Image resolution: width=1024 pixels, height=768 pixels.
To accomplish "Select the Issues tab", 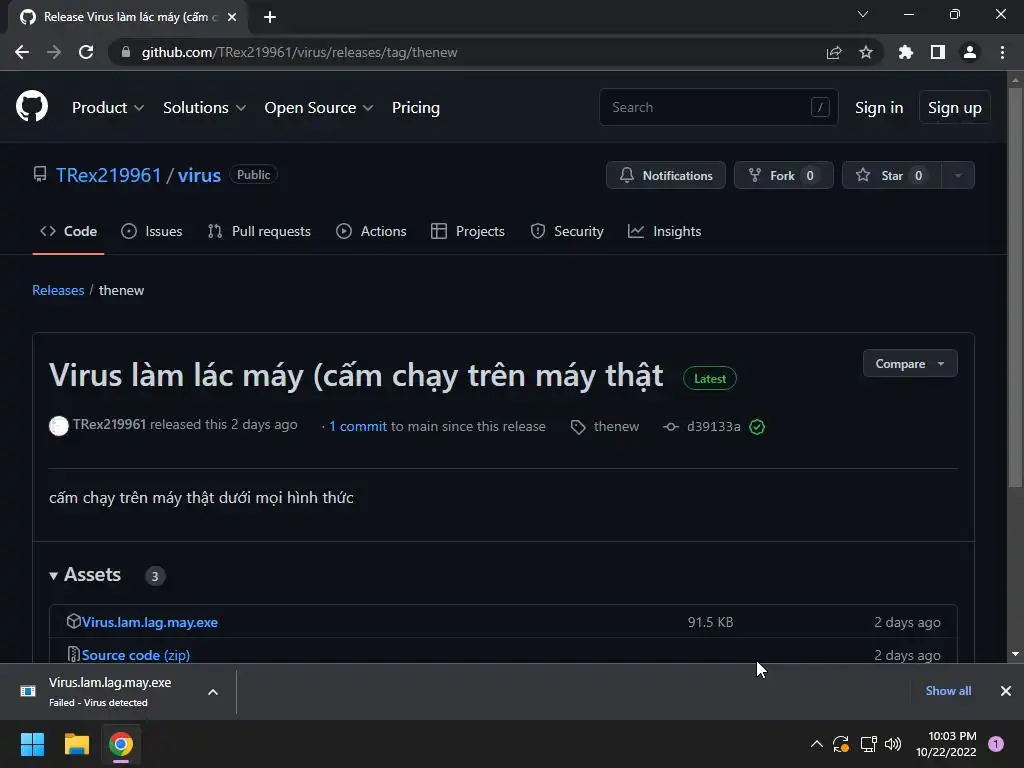I will pos(152,231).
